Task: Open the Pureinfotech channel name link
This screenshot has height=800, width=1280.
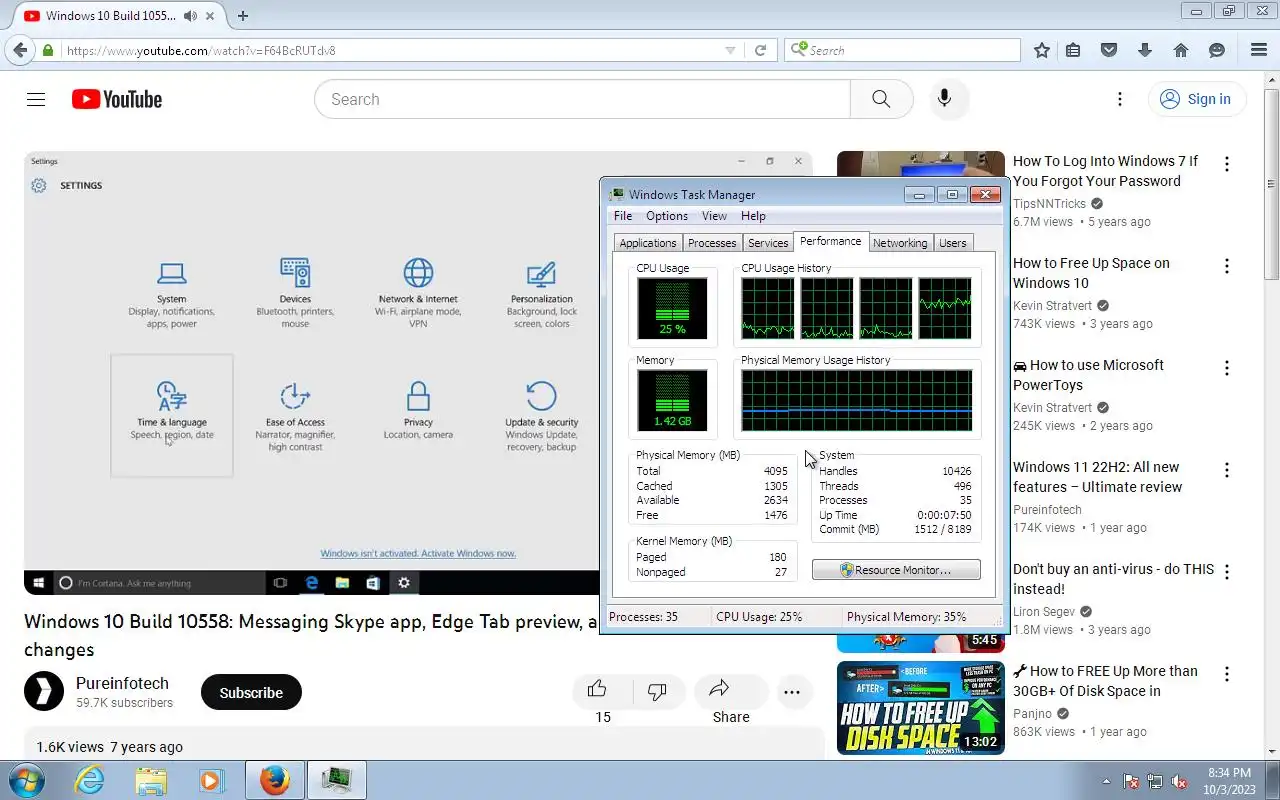Action: 122,683
